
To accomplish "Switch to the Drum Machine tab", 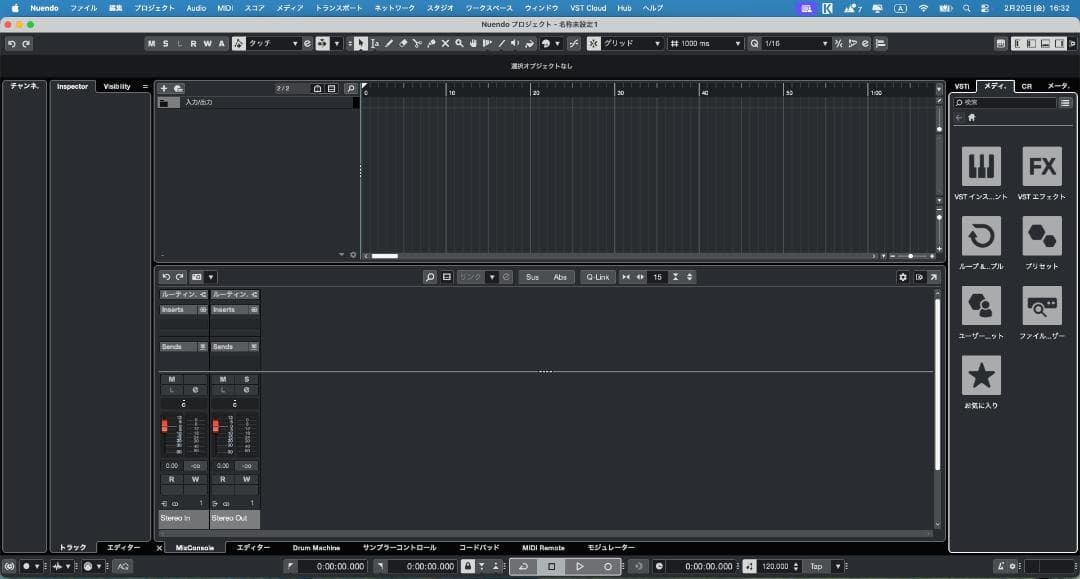I will [316, 548].
